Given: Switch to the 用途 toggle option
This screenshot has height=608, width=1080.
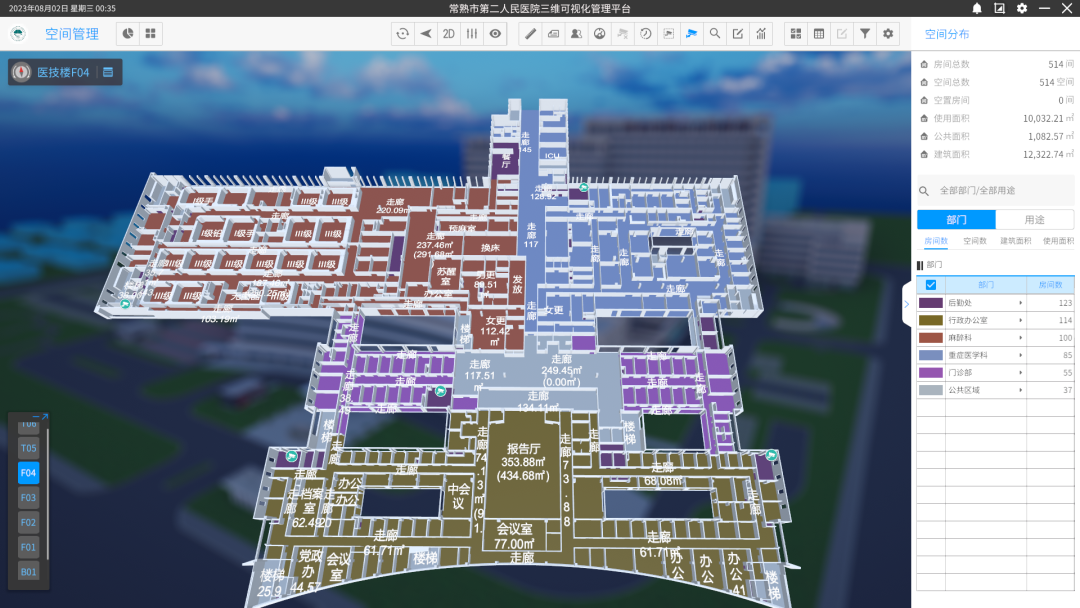Looking at the screenshot, I should click(1034, 220).
